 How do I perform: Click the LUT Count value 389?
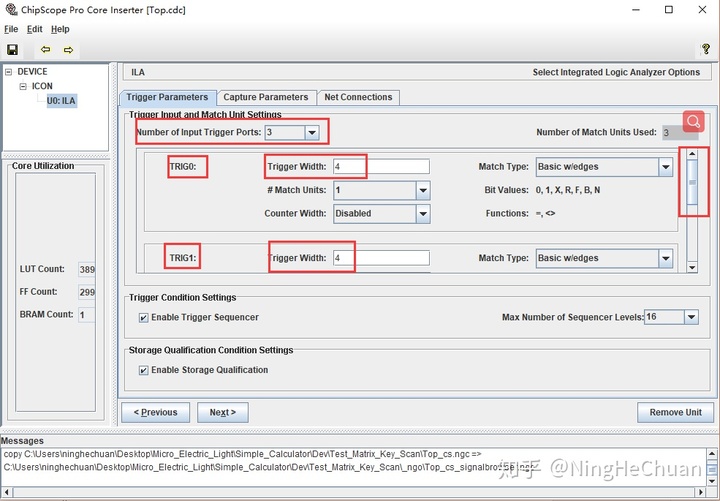87,269
